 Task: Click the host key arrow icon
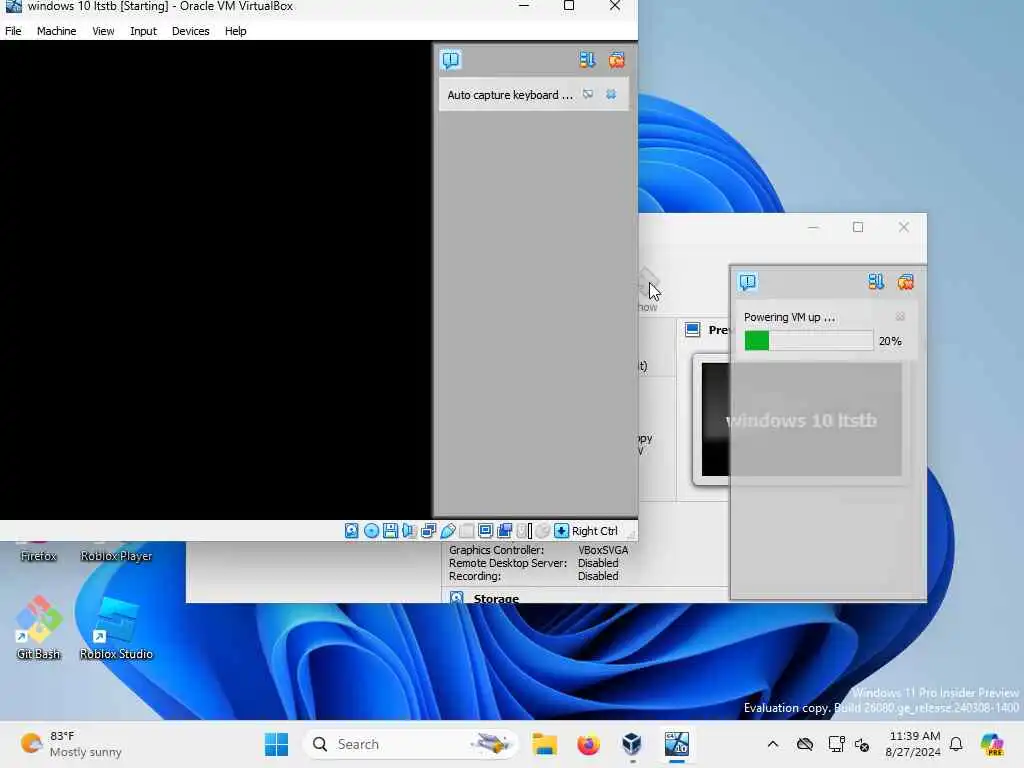[x=561, y=531]
